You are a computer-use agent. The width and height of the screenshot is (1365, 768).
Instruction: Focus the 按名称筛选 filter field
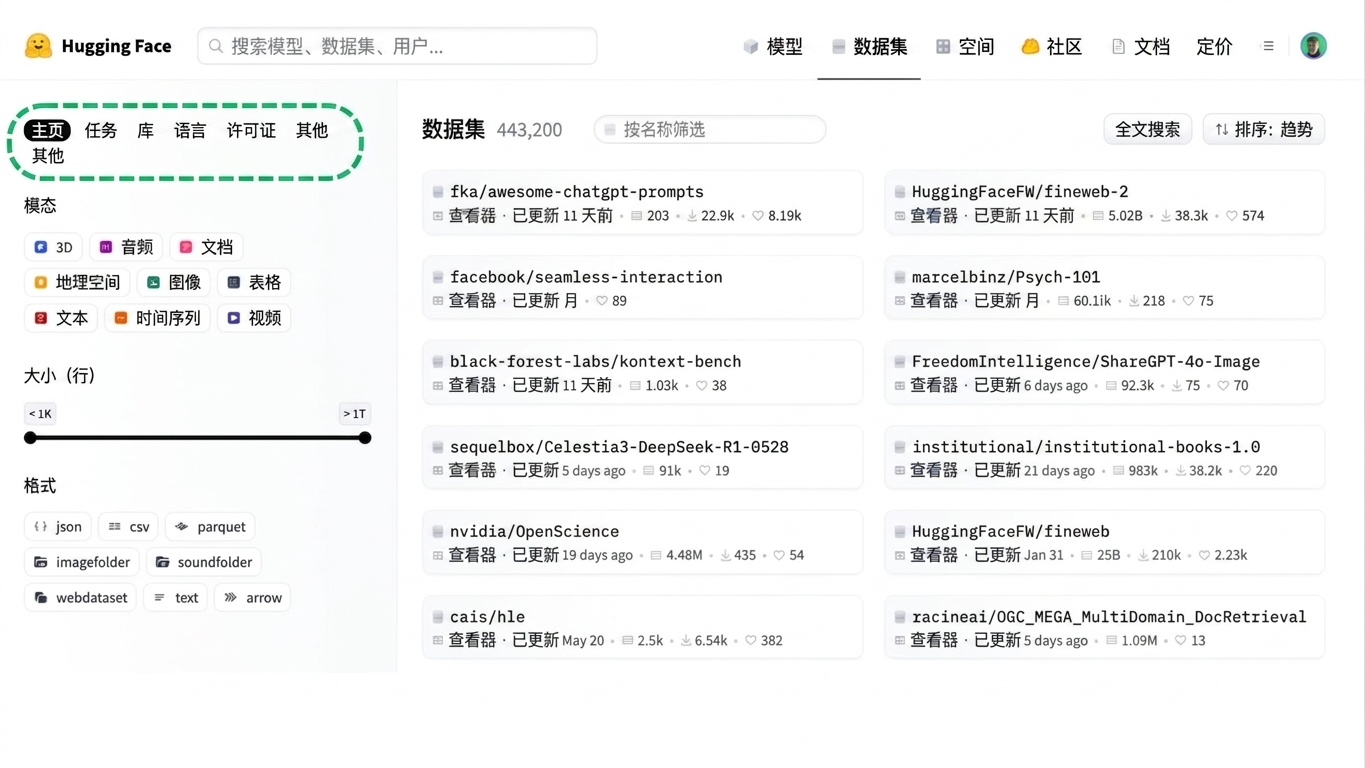pos(710,130)
